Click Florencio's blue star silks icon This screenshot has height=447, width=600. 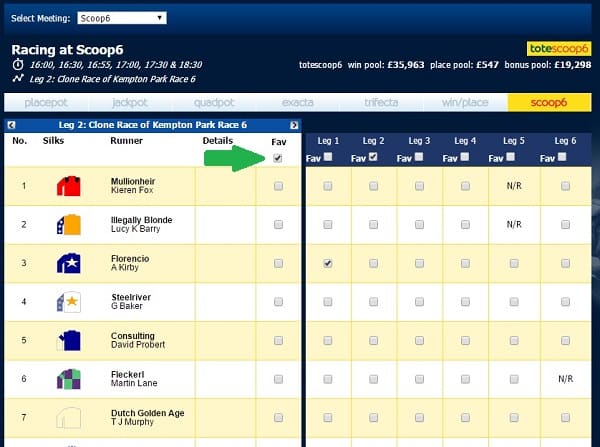[x=69, y=263]
